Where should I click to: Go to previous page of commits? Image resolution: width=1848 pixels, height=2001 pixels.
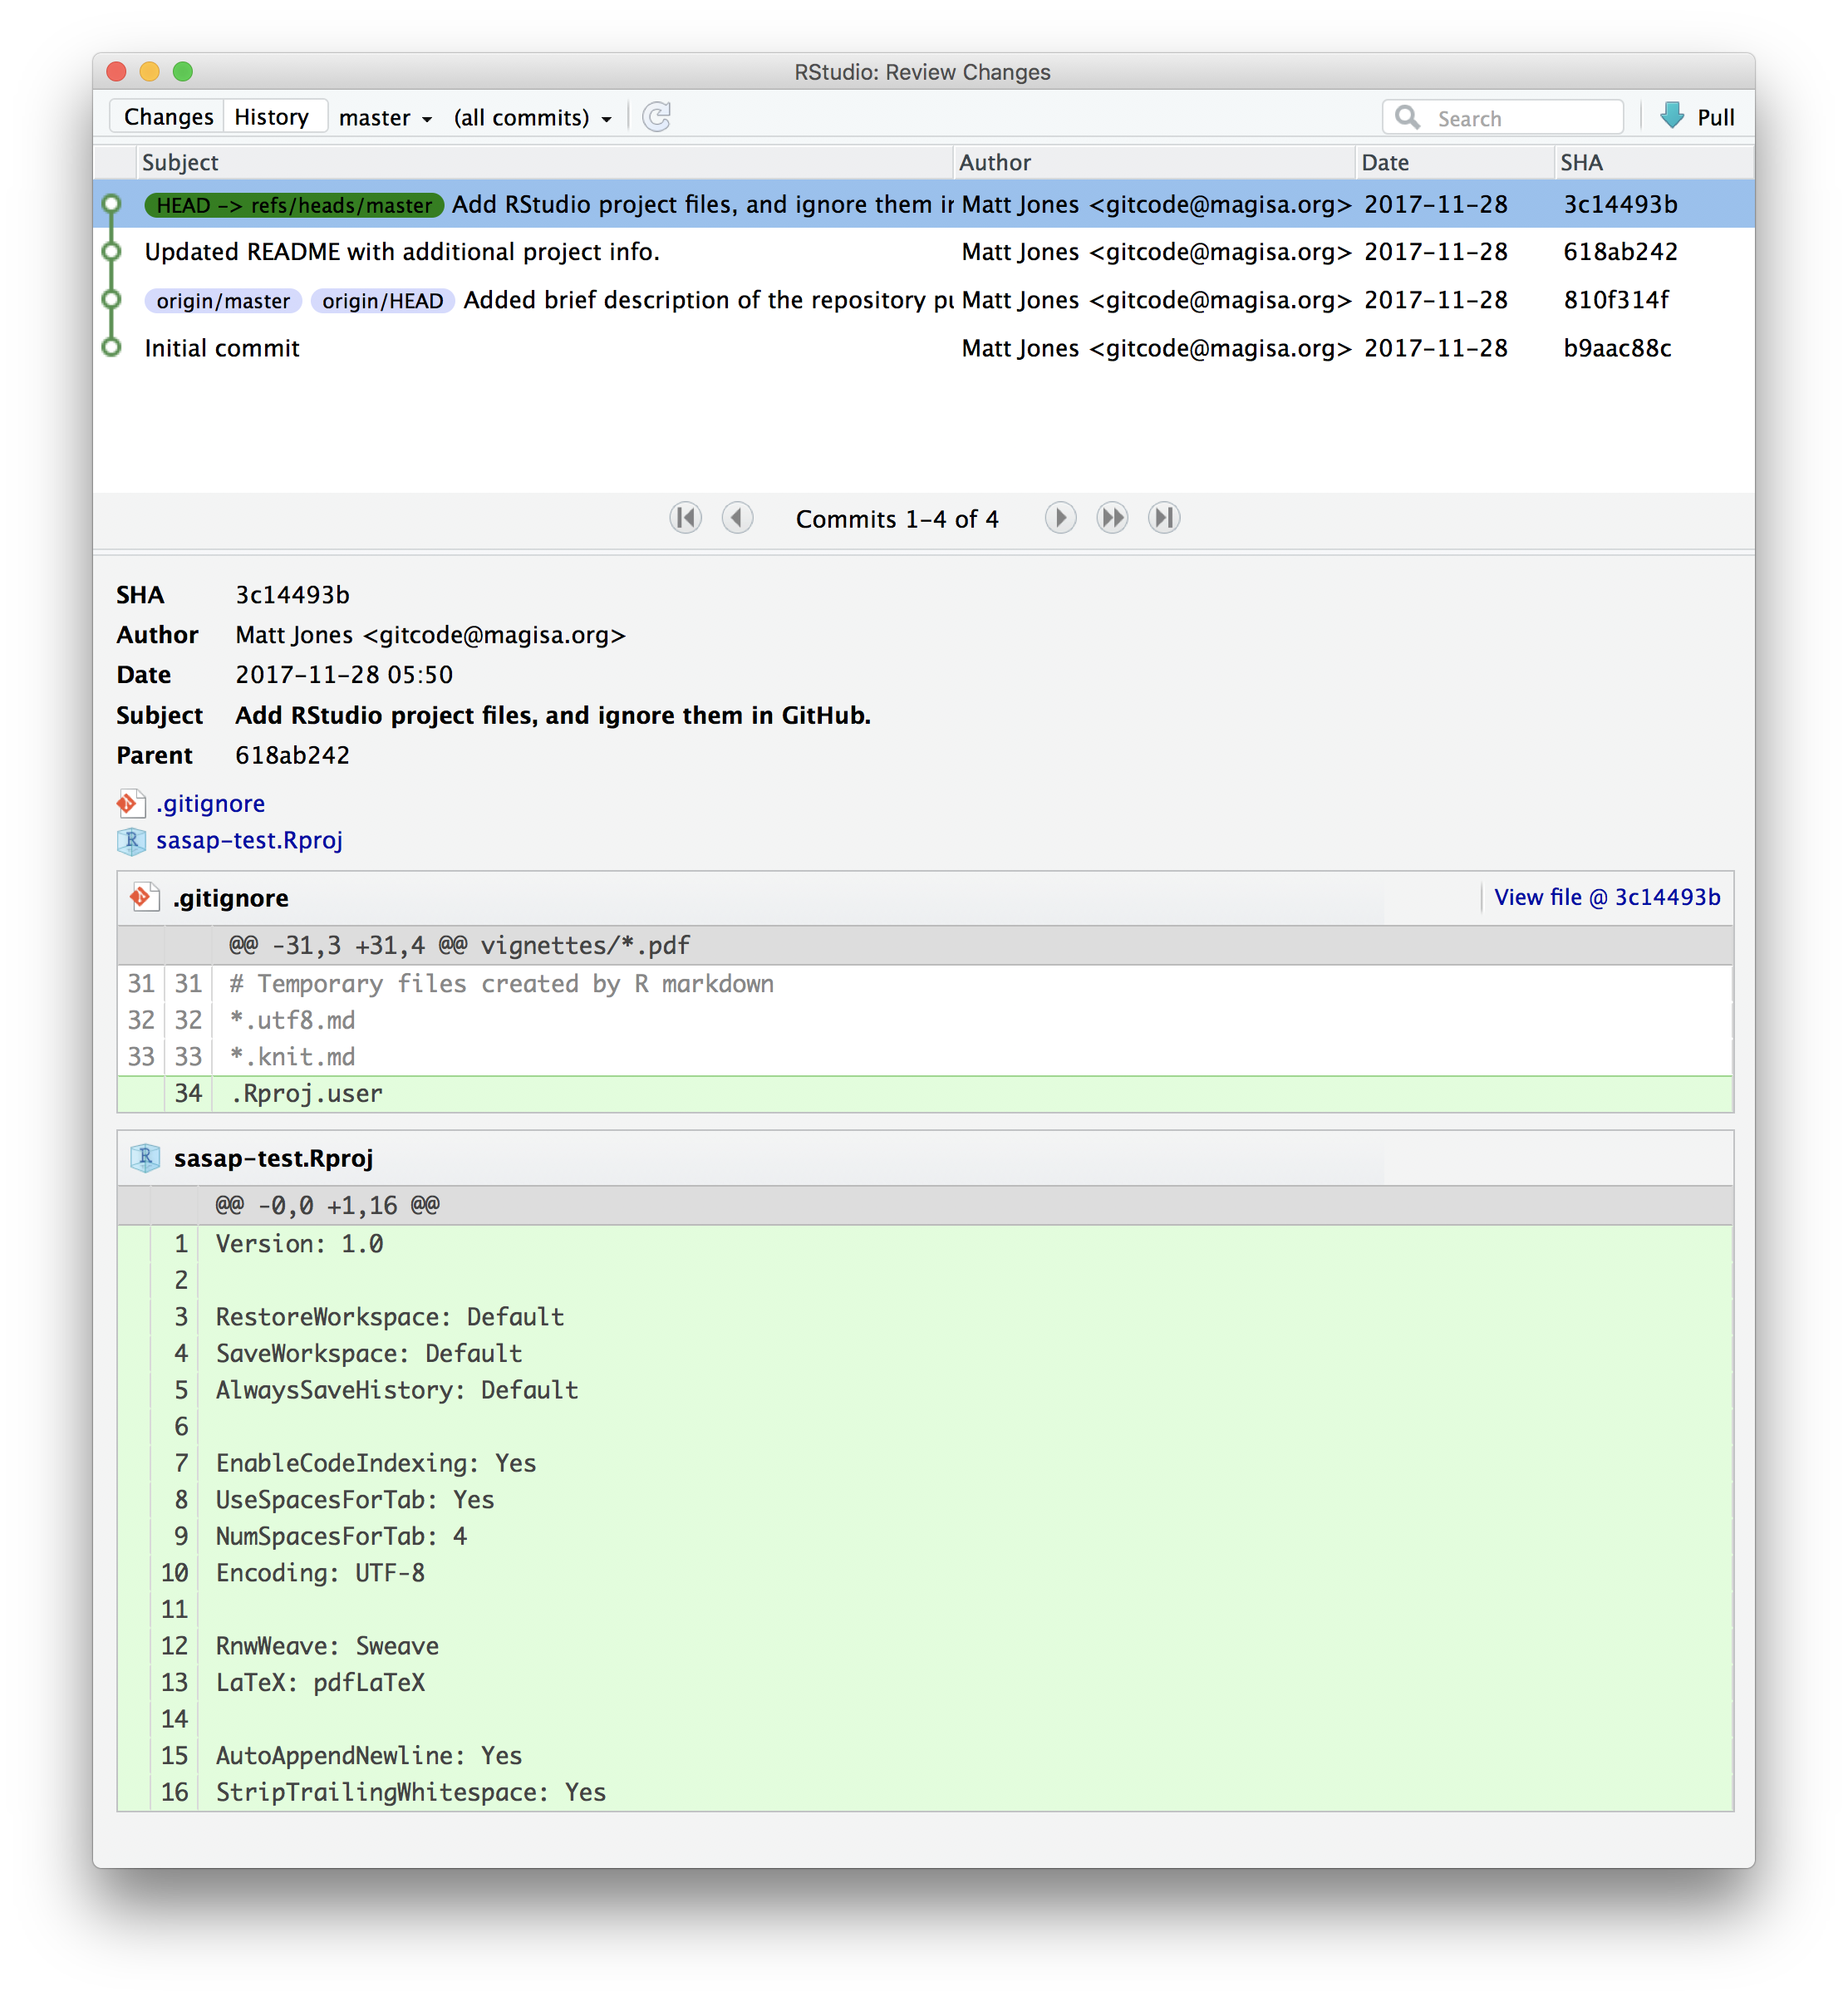738,518
